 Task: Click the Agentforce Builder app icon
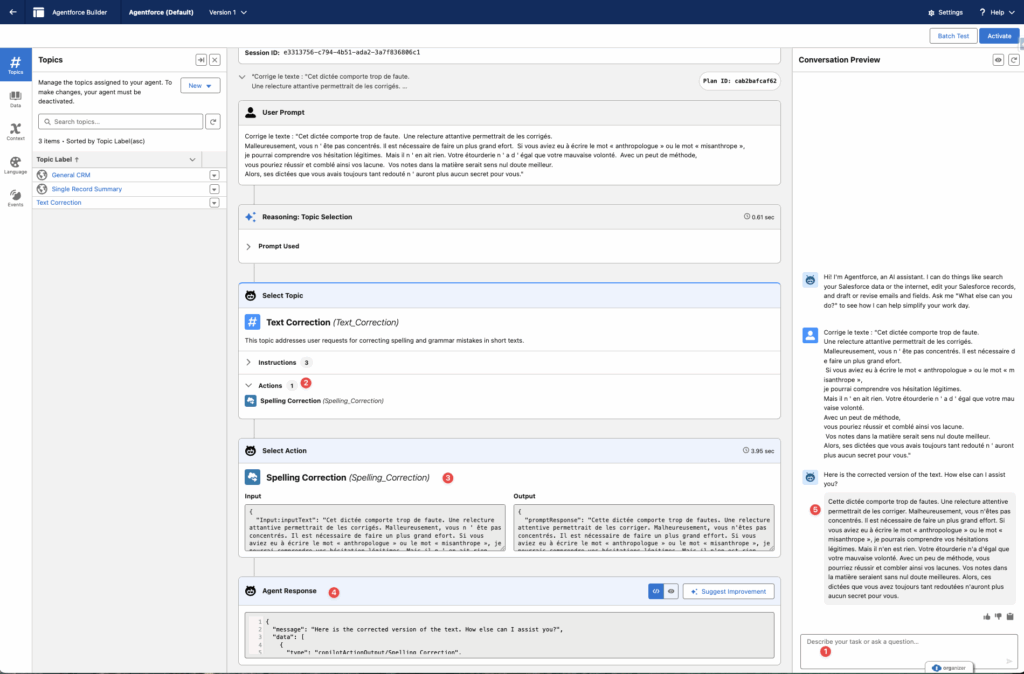coord(39,12)
